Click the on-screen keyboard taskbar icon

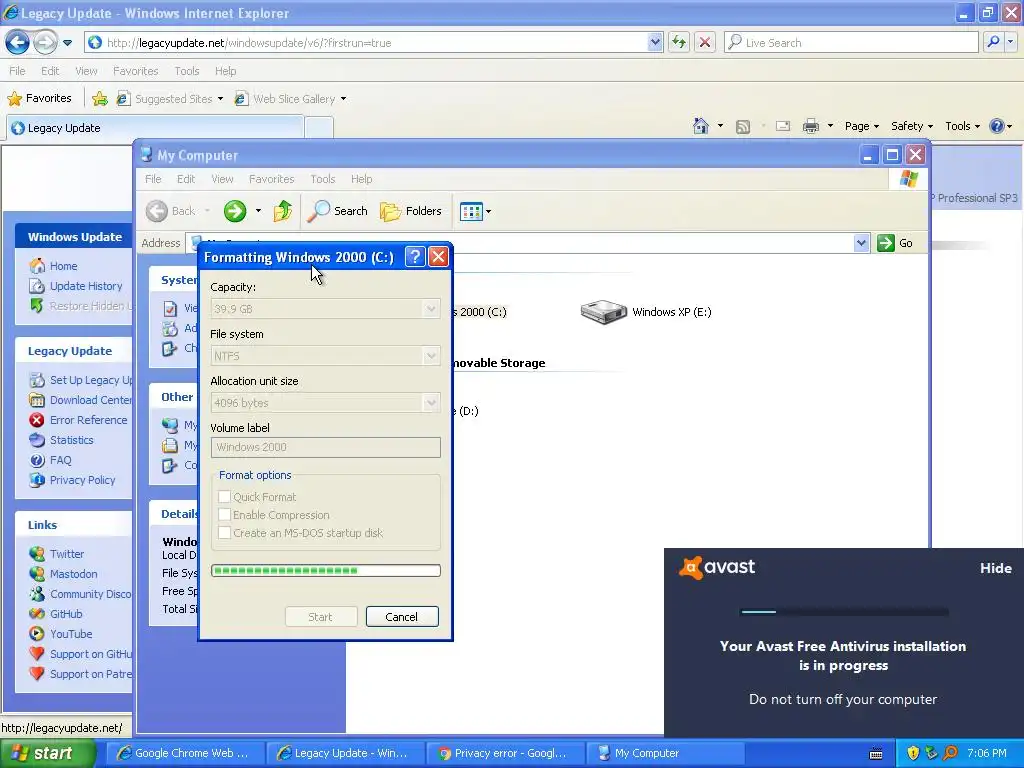coord(876,754)
